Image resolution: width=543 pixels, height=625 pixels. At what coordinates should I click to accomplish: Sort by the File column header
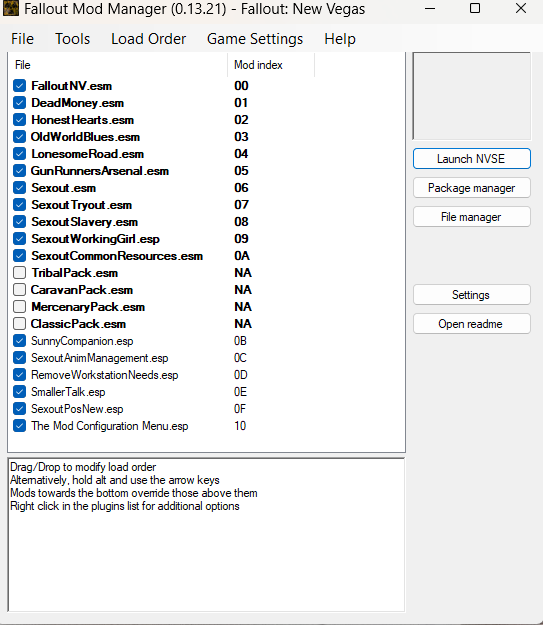tap(118, 65)
